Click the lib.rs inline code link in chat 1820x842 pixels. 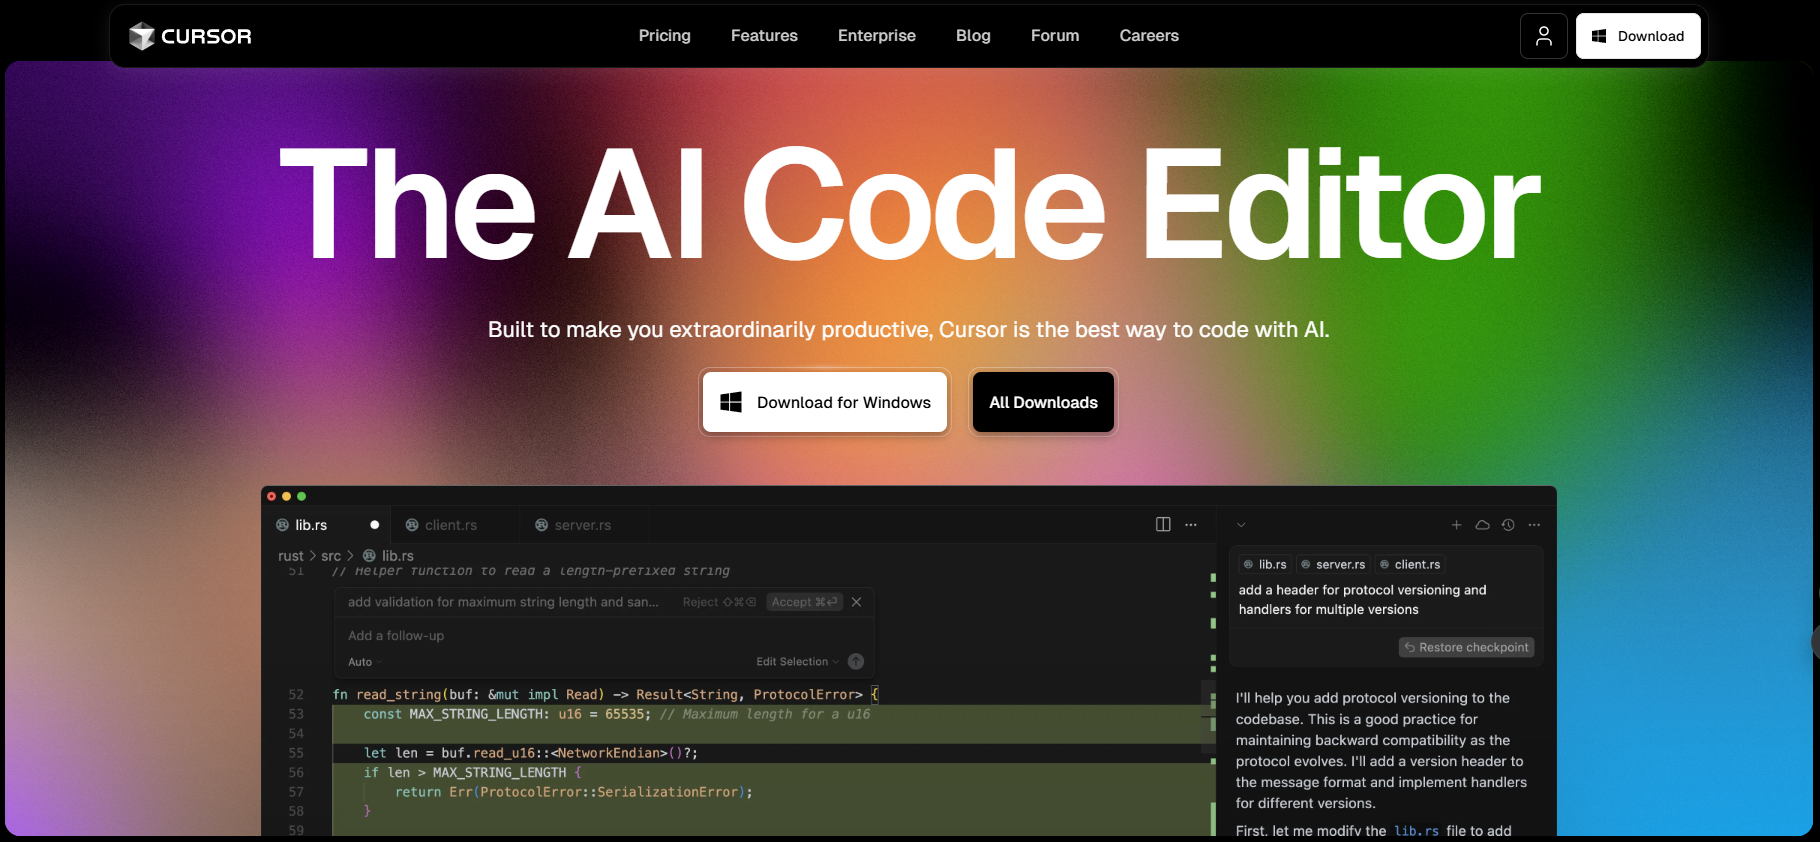click(x=1416, y=831)
